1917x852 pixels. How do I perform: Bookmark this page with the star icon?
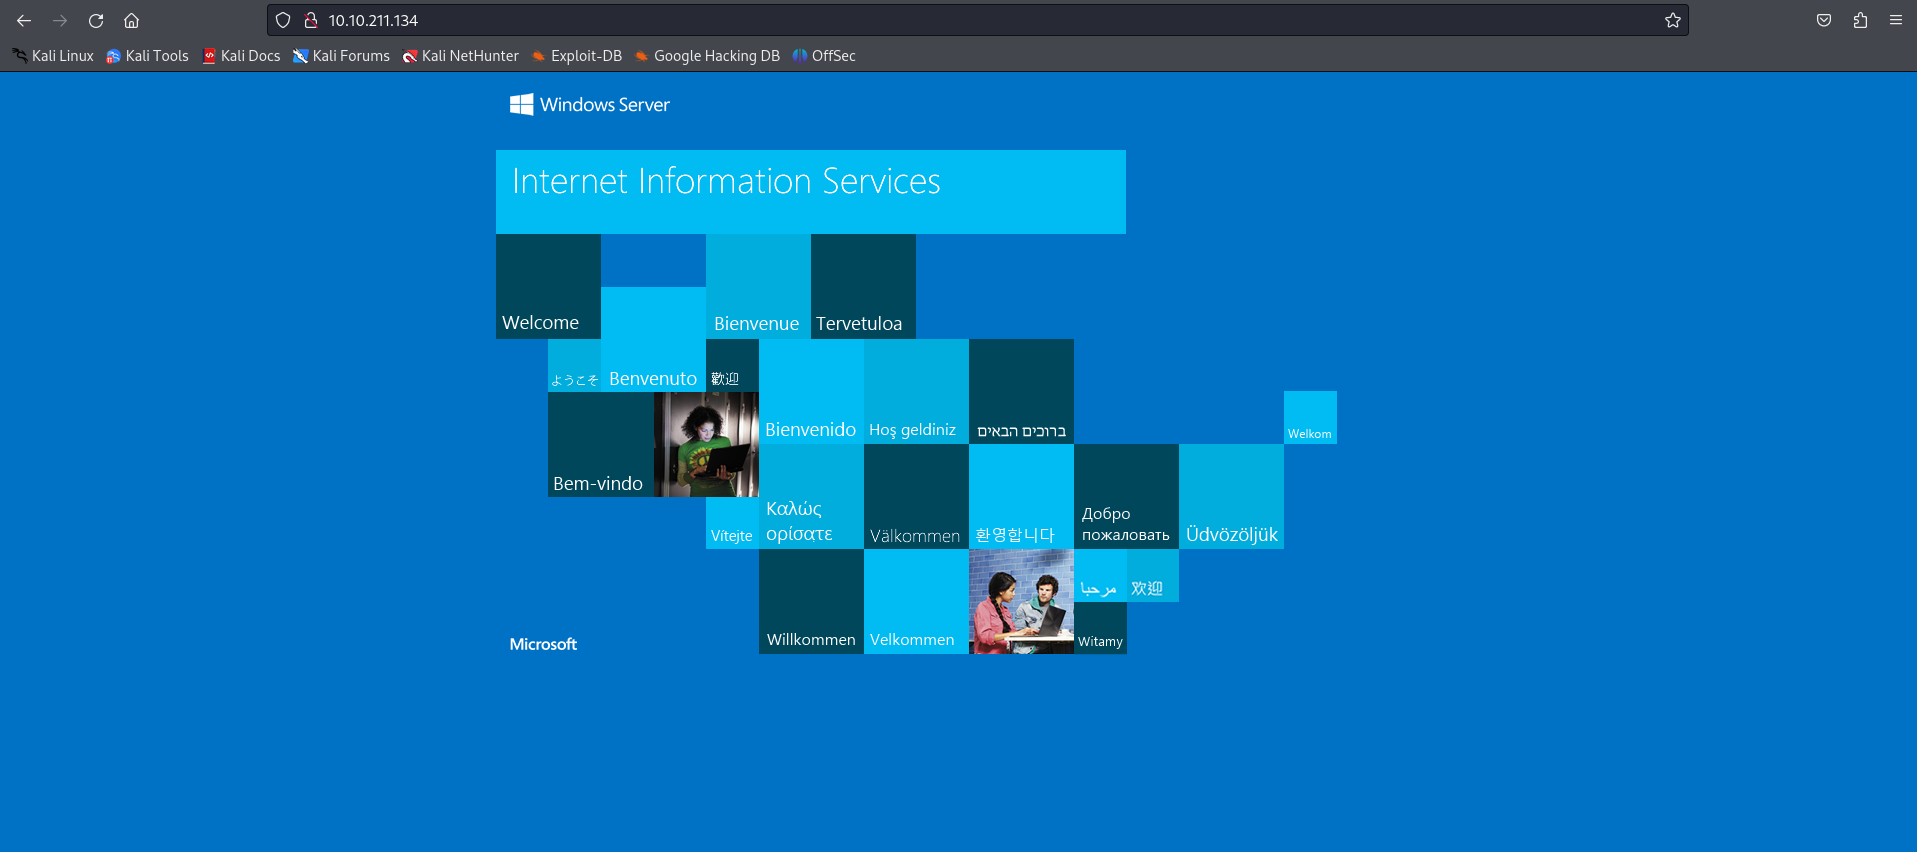tap(1672, 20)
